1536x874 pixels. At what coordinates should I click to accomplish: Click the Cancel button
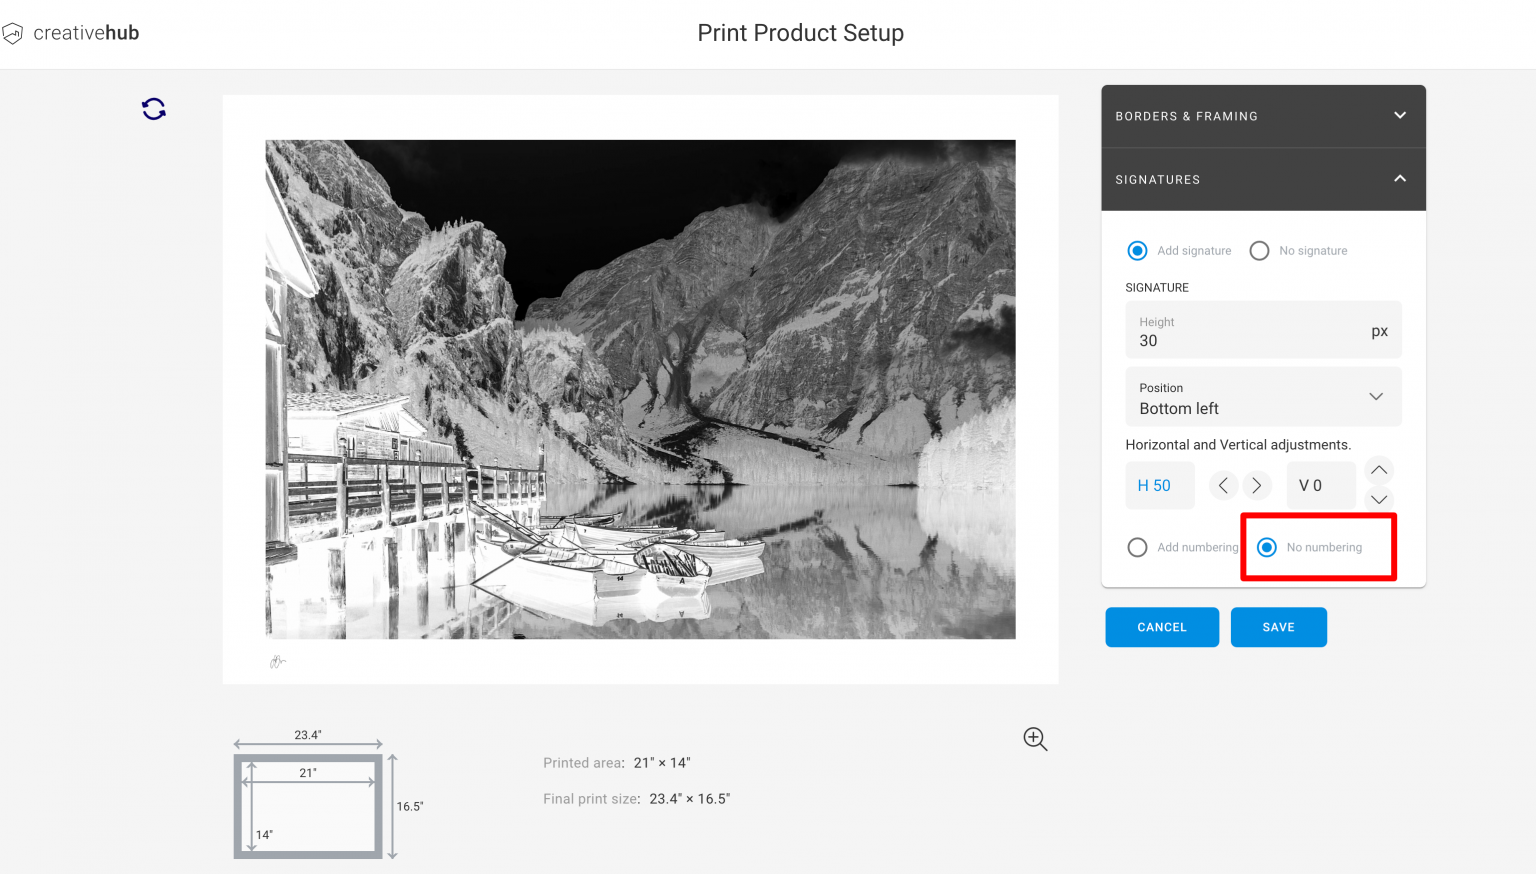[1162, 627]
